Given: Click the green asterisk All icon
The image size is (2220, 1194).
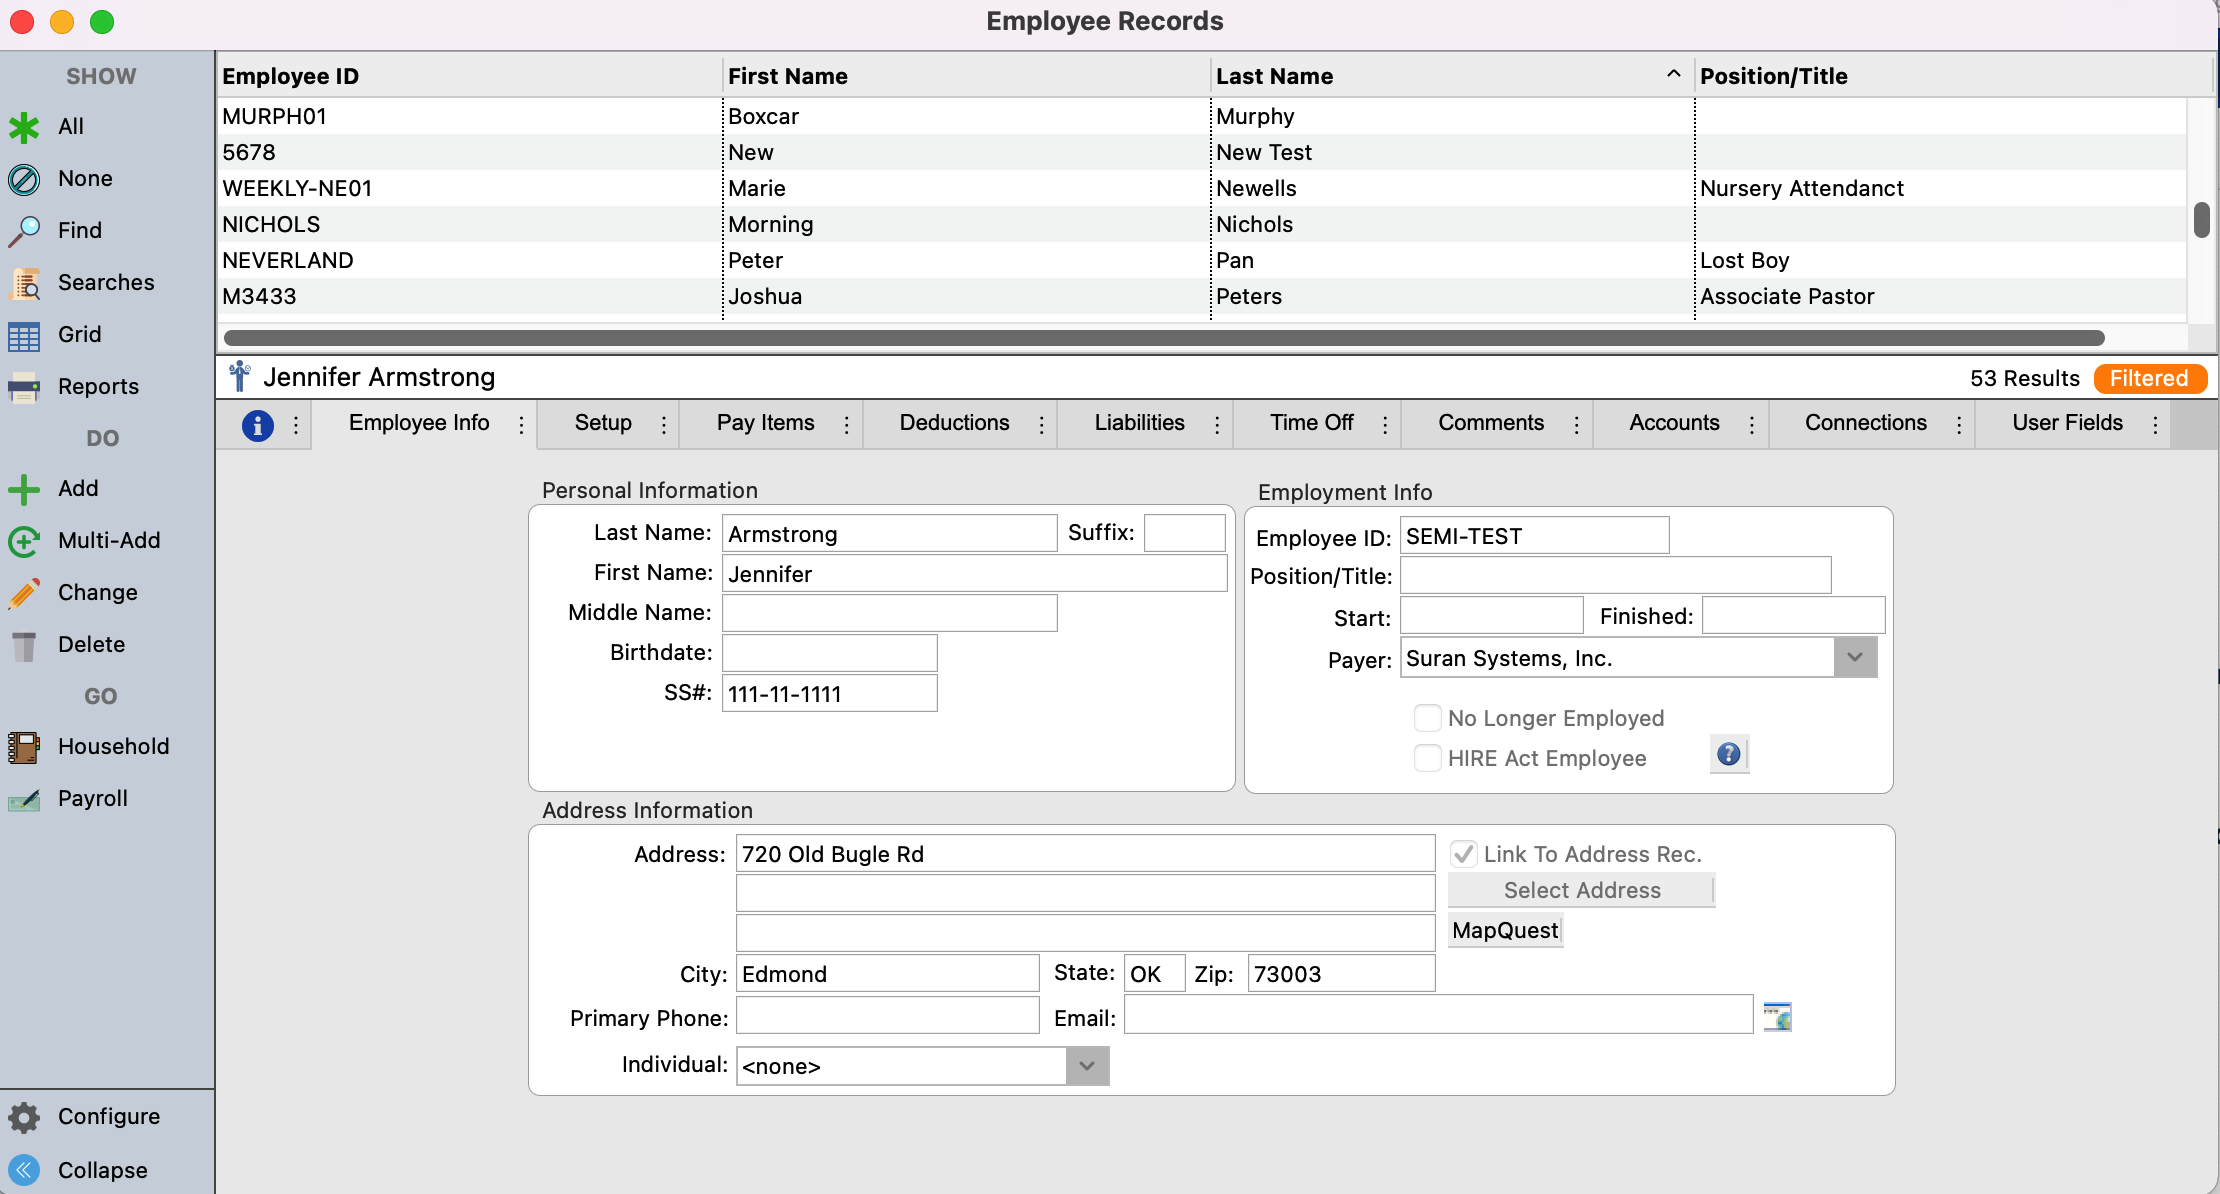Looking at the screenshot, I should tap(24, 127).
